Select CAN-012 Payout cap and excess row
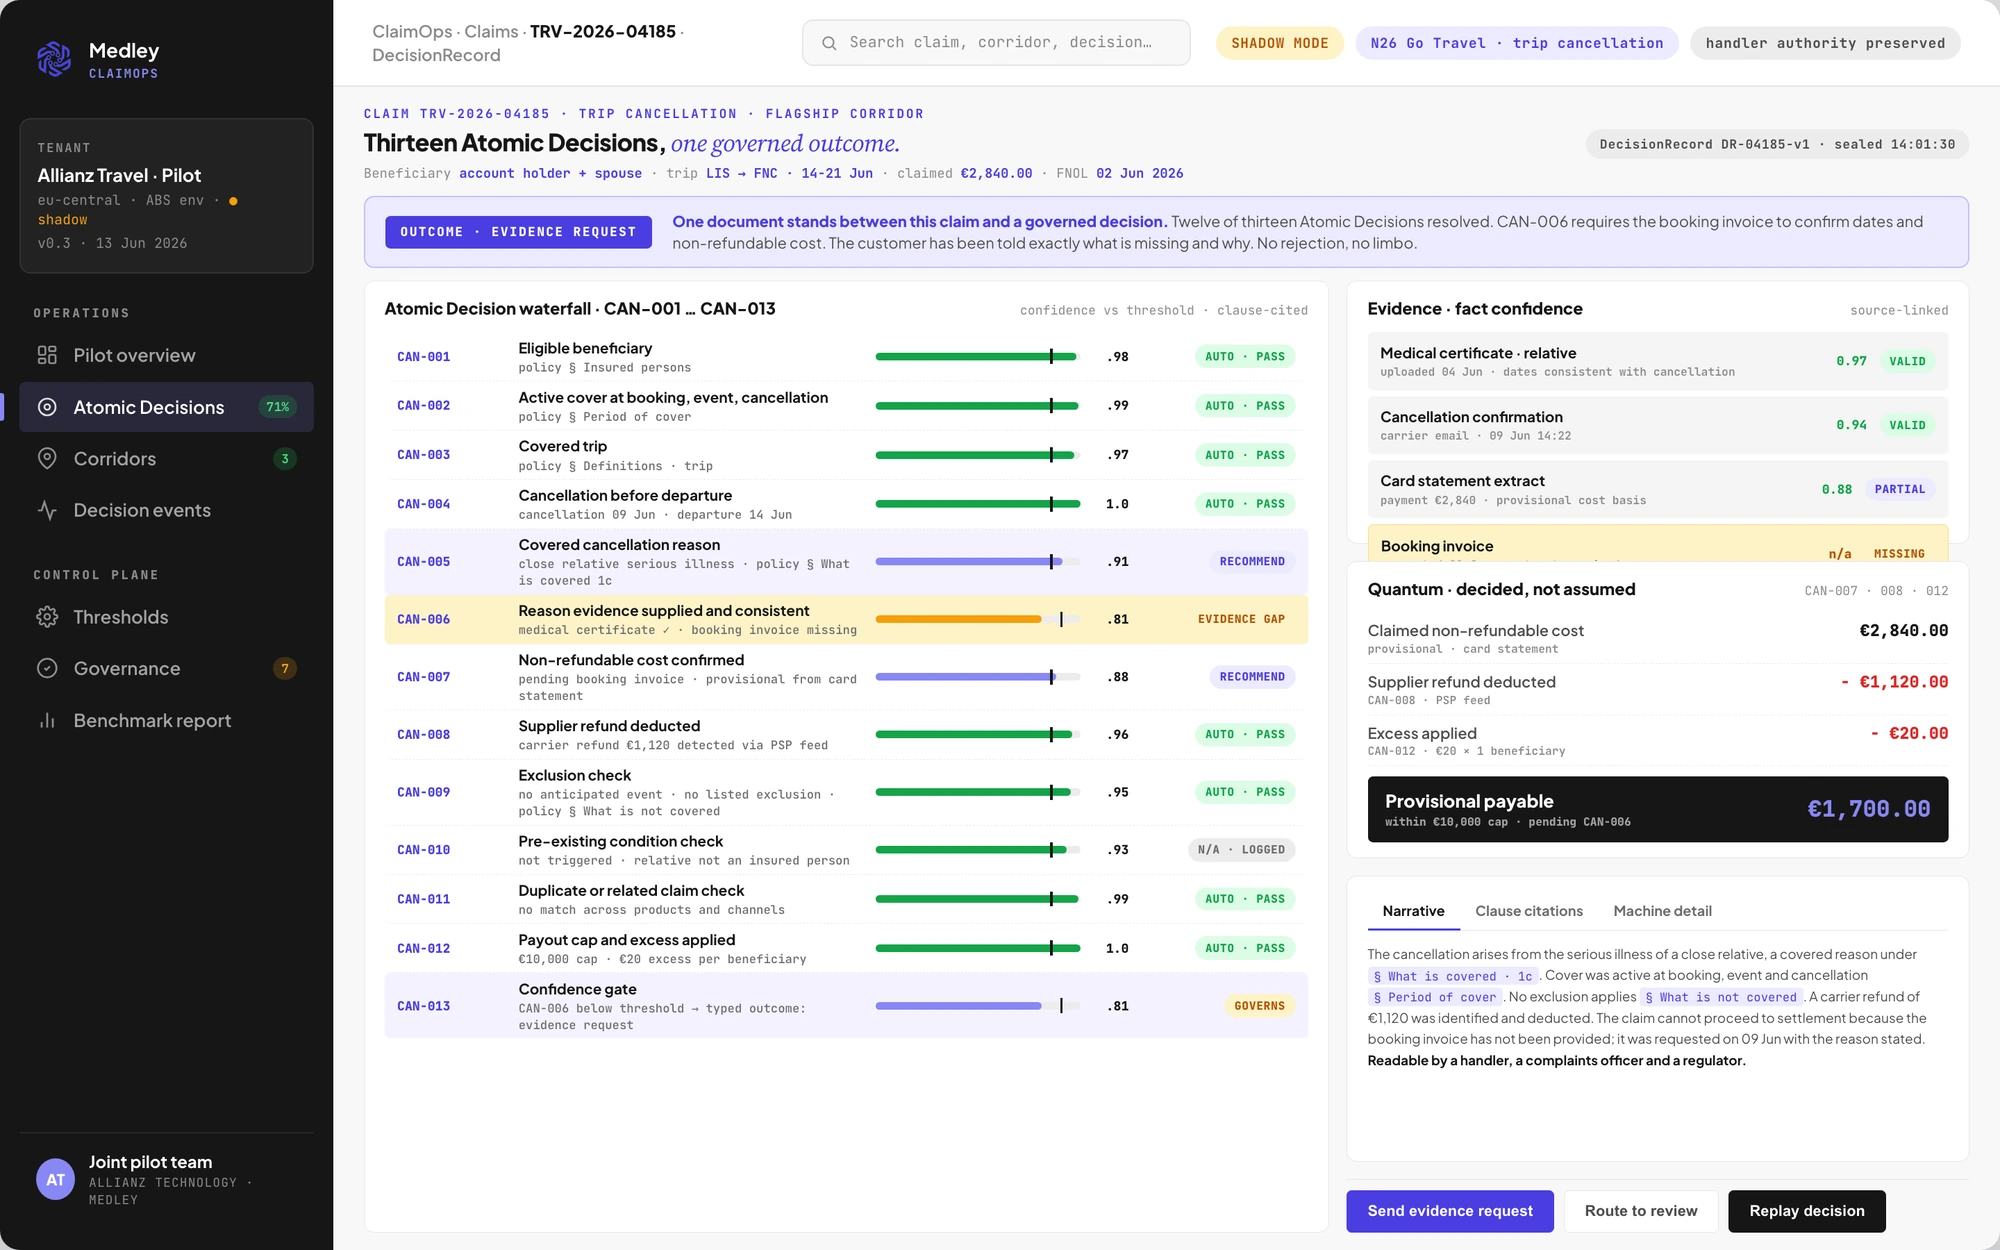2000x1250 pixels. click(x=846, y=948)
